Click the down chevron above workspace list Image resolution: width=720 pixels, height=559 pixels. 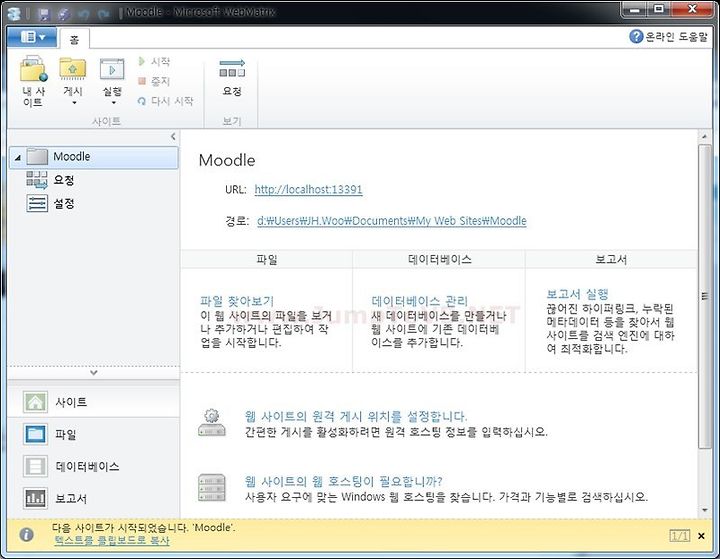pyautogui.click(x=94, y=373)
